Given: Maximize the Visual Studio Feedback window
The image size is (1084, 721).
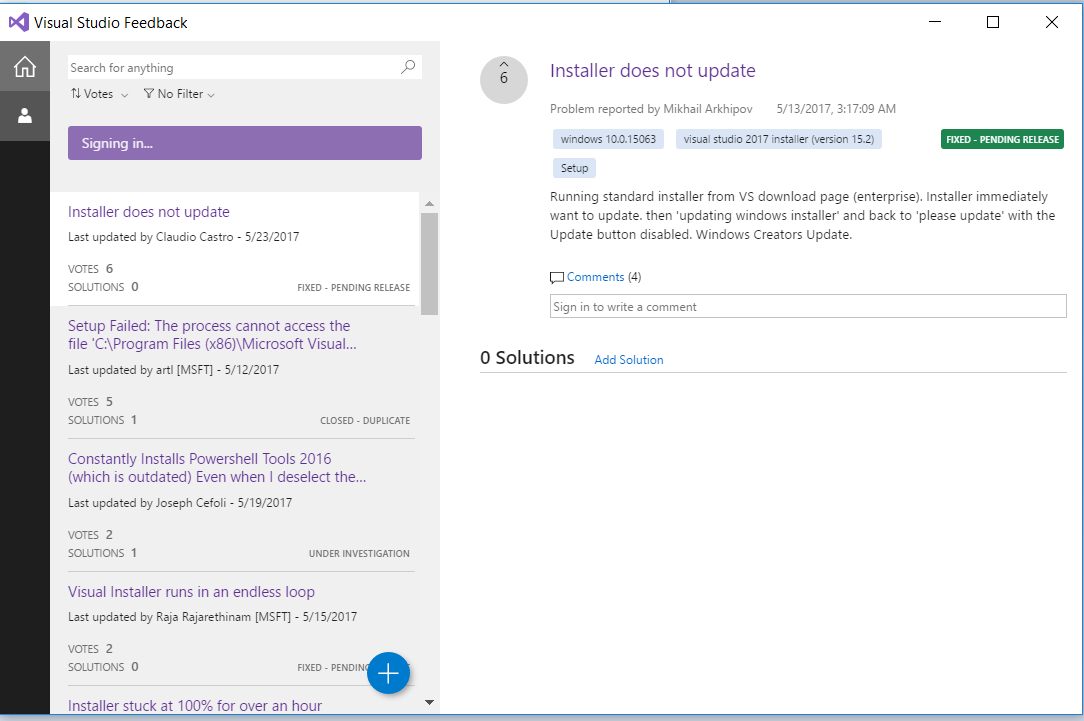Looking at the screenshot, I should (993, 22).
